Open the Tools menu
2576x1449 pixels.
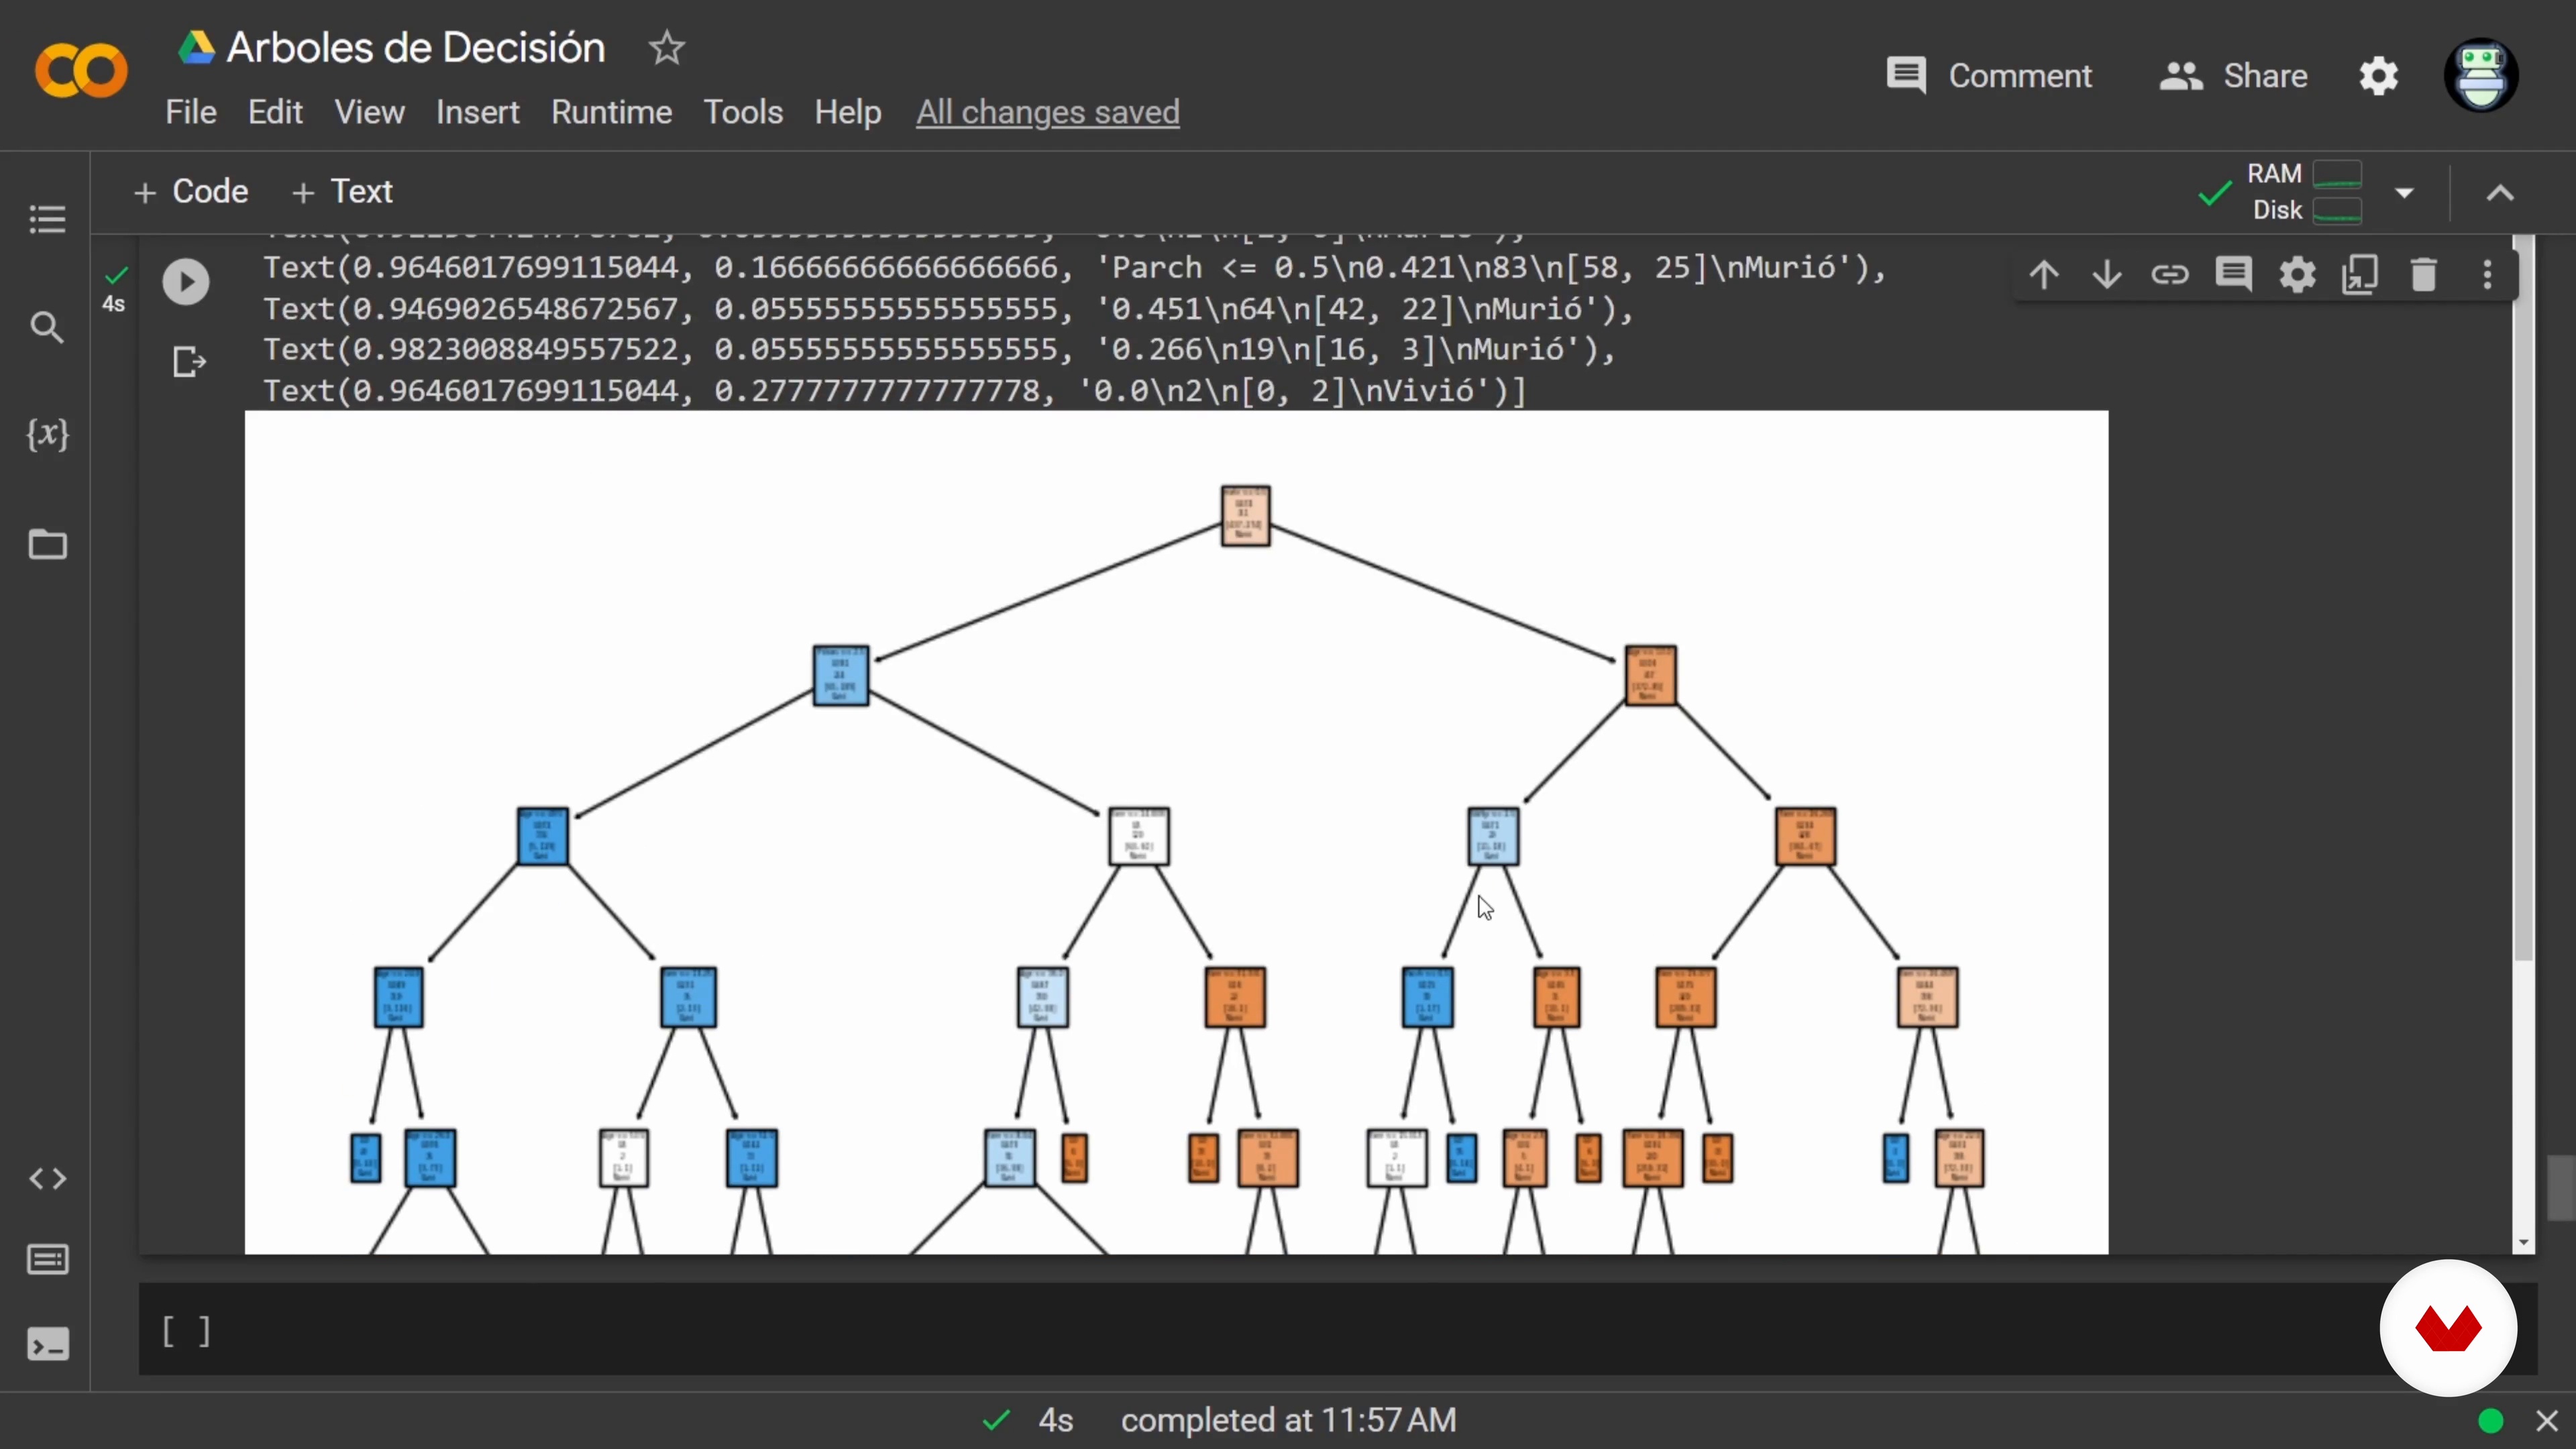pos(742,112)
